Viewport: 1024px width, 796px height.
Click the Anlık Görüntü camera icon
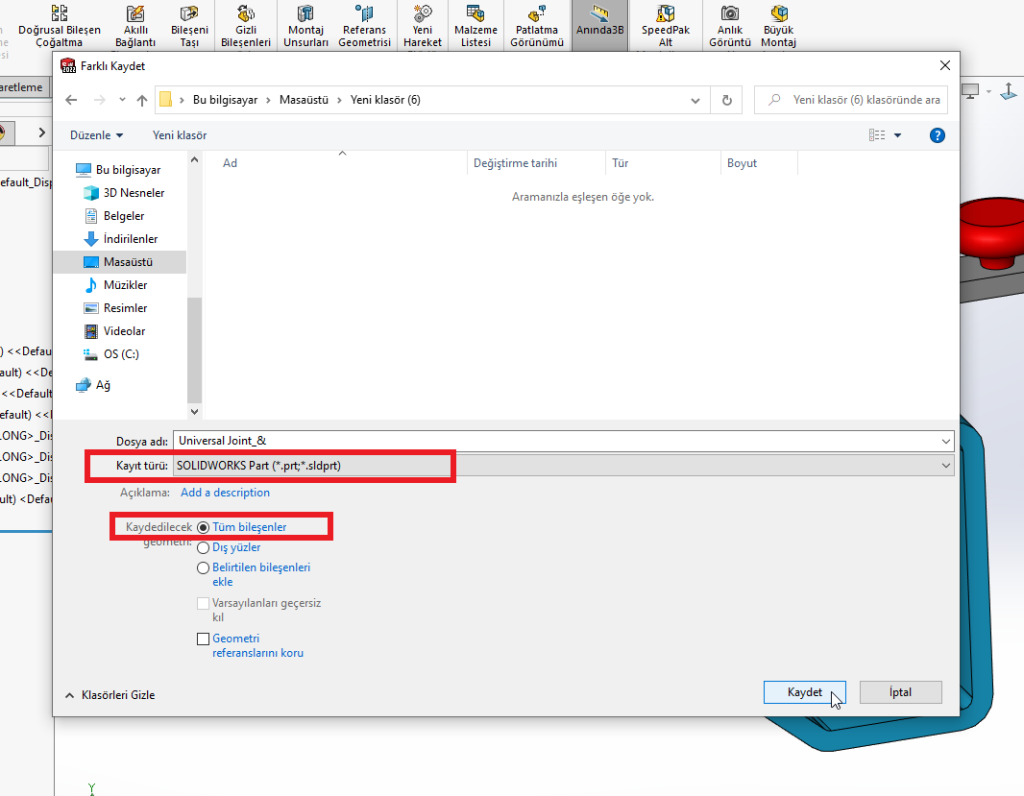click(730, 14)
